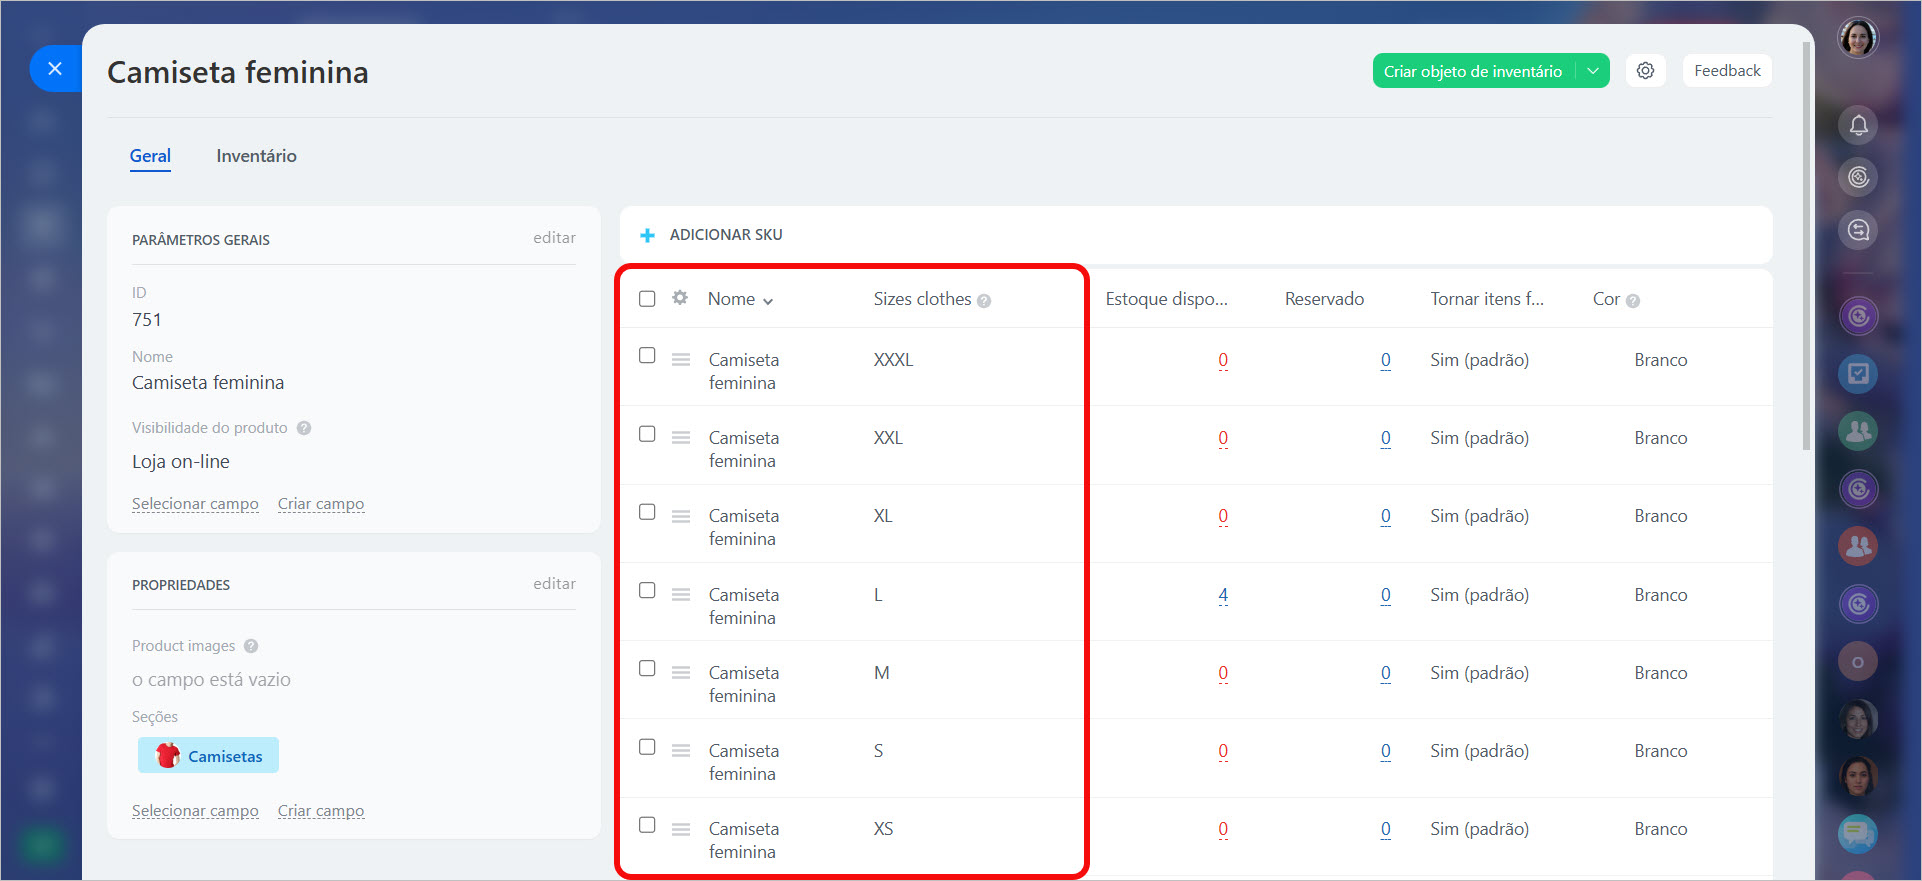
Task: Open the settings gear beside Feedback
Action: coord(1645,71)
